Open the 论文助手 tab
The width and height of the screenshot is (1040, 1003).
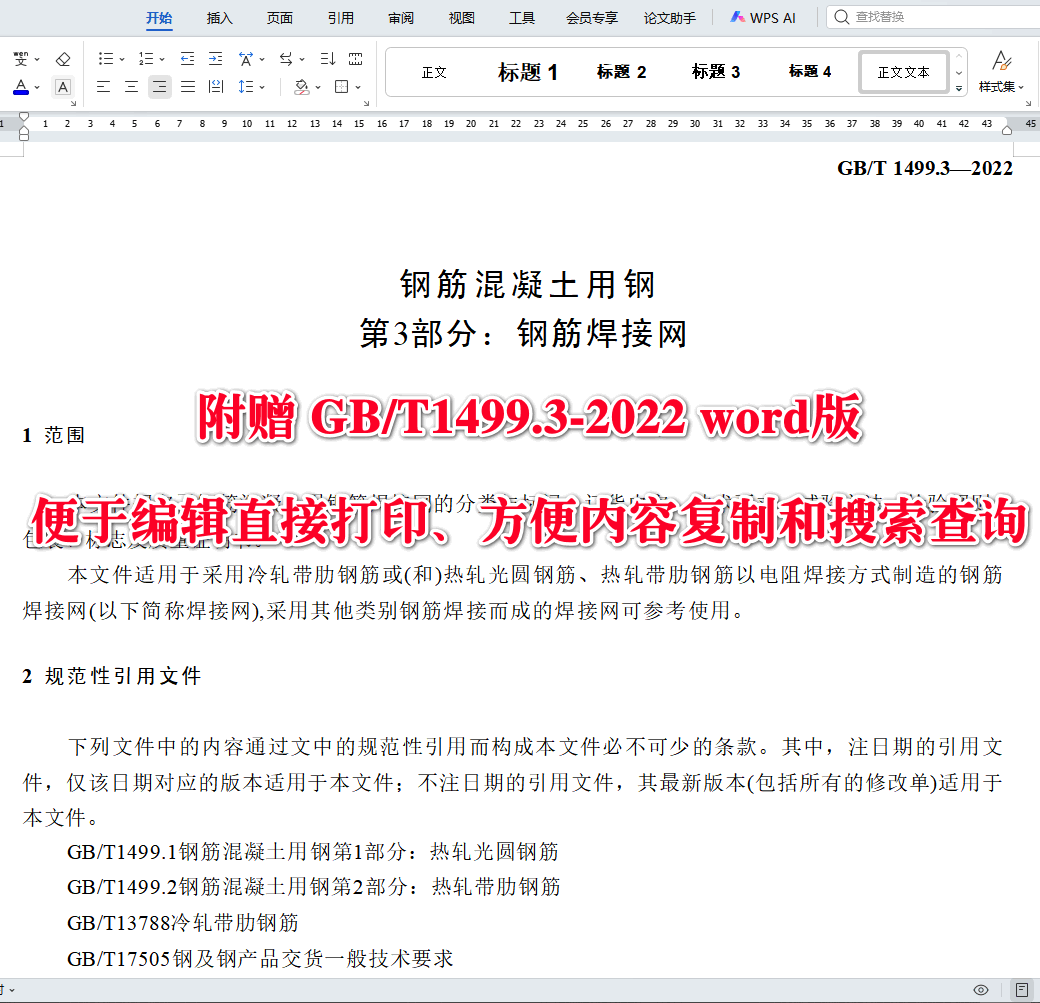(x=670, y=18)
